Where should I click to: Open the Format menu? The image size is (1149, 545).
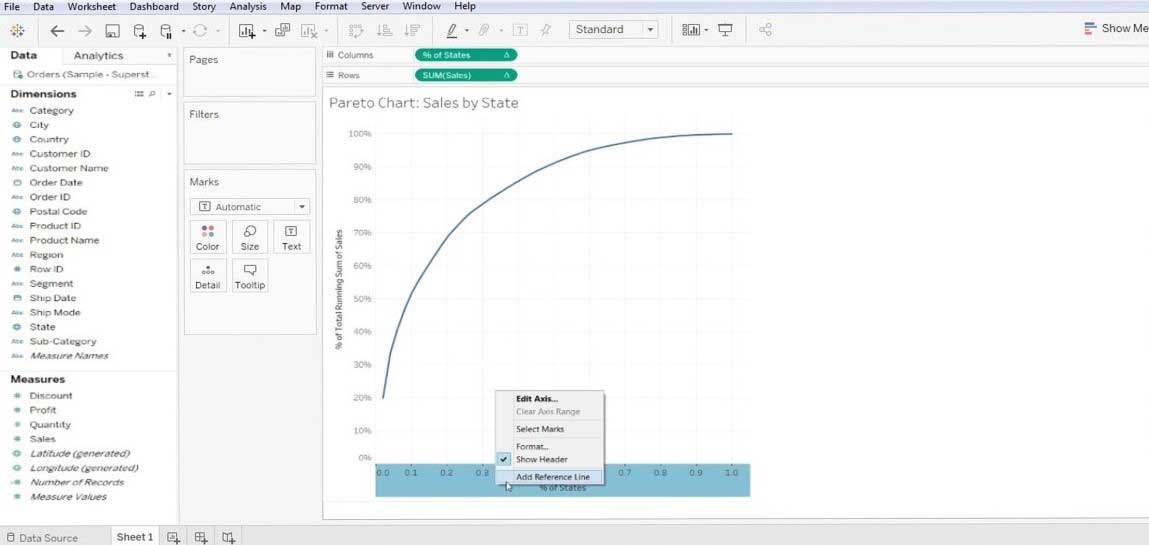point(331,6)
